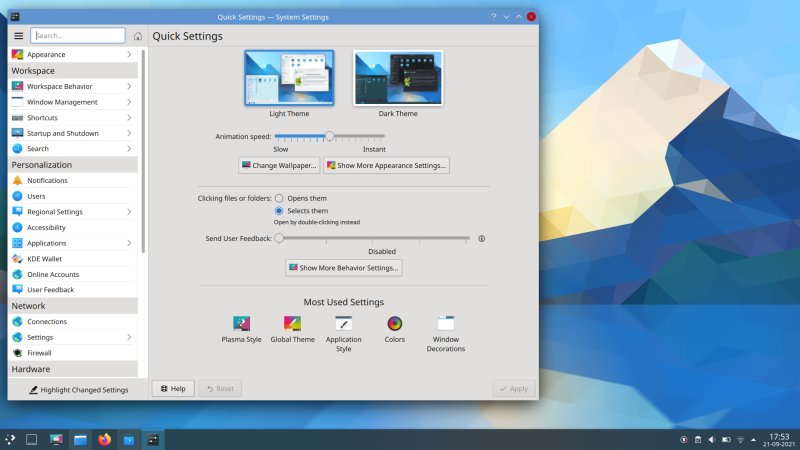
Task: Open the Colors settings icon
Action: pos(395,323)
